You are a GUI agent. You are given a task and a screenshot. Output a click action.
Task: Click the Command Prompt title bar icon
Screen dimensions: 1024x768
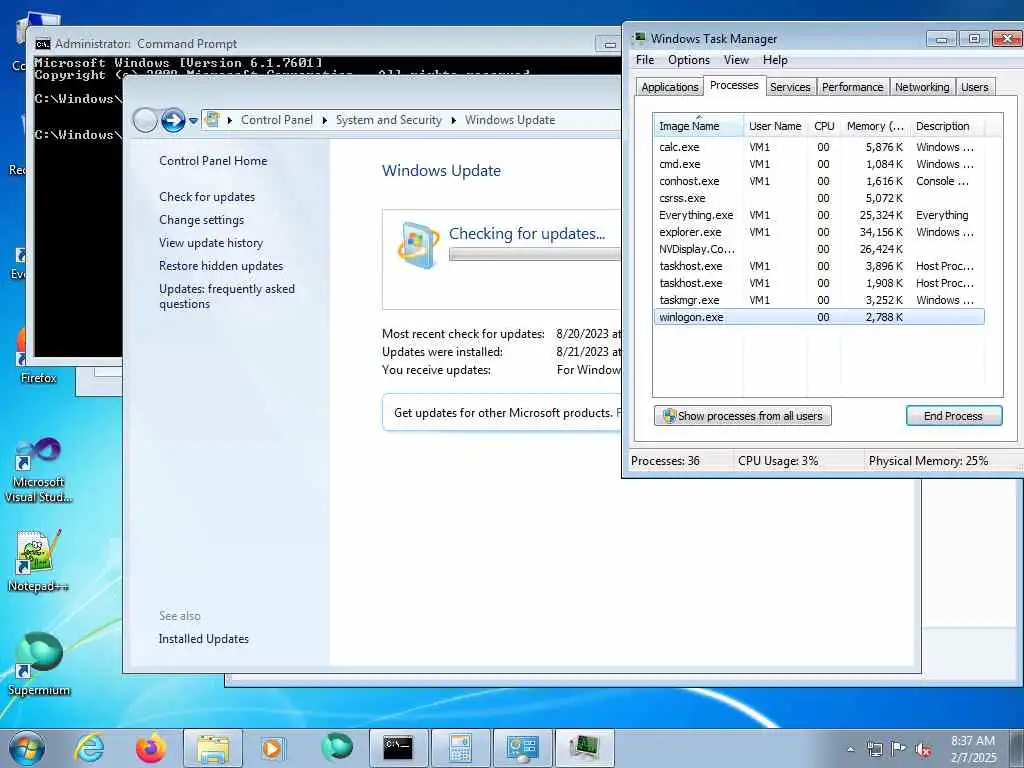point(42,44)
